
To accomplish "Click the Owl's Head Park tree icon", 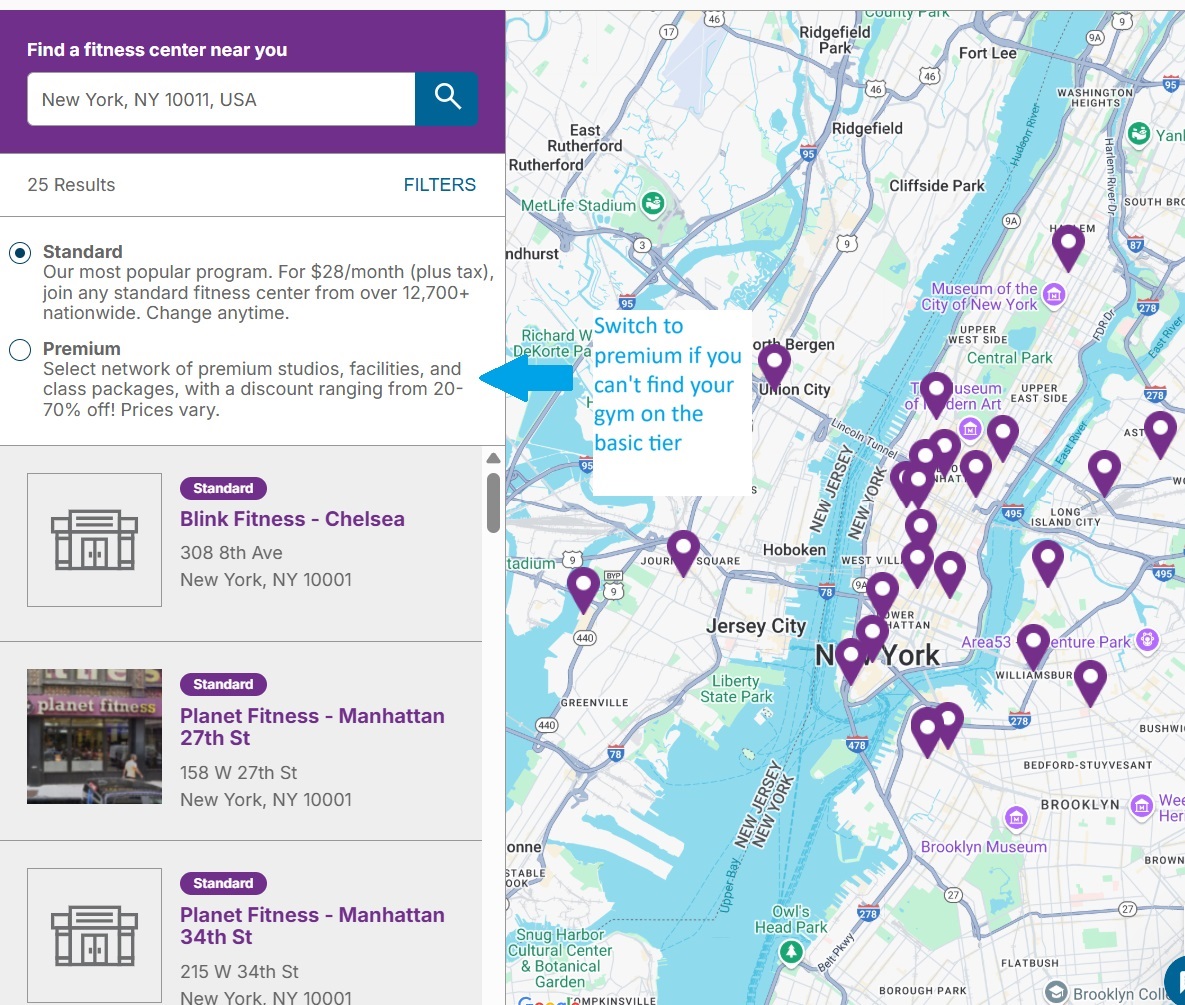I will [x=791, y=951].
